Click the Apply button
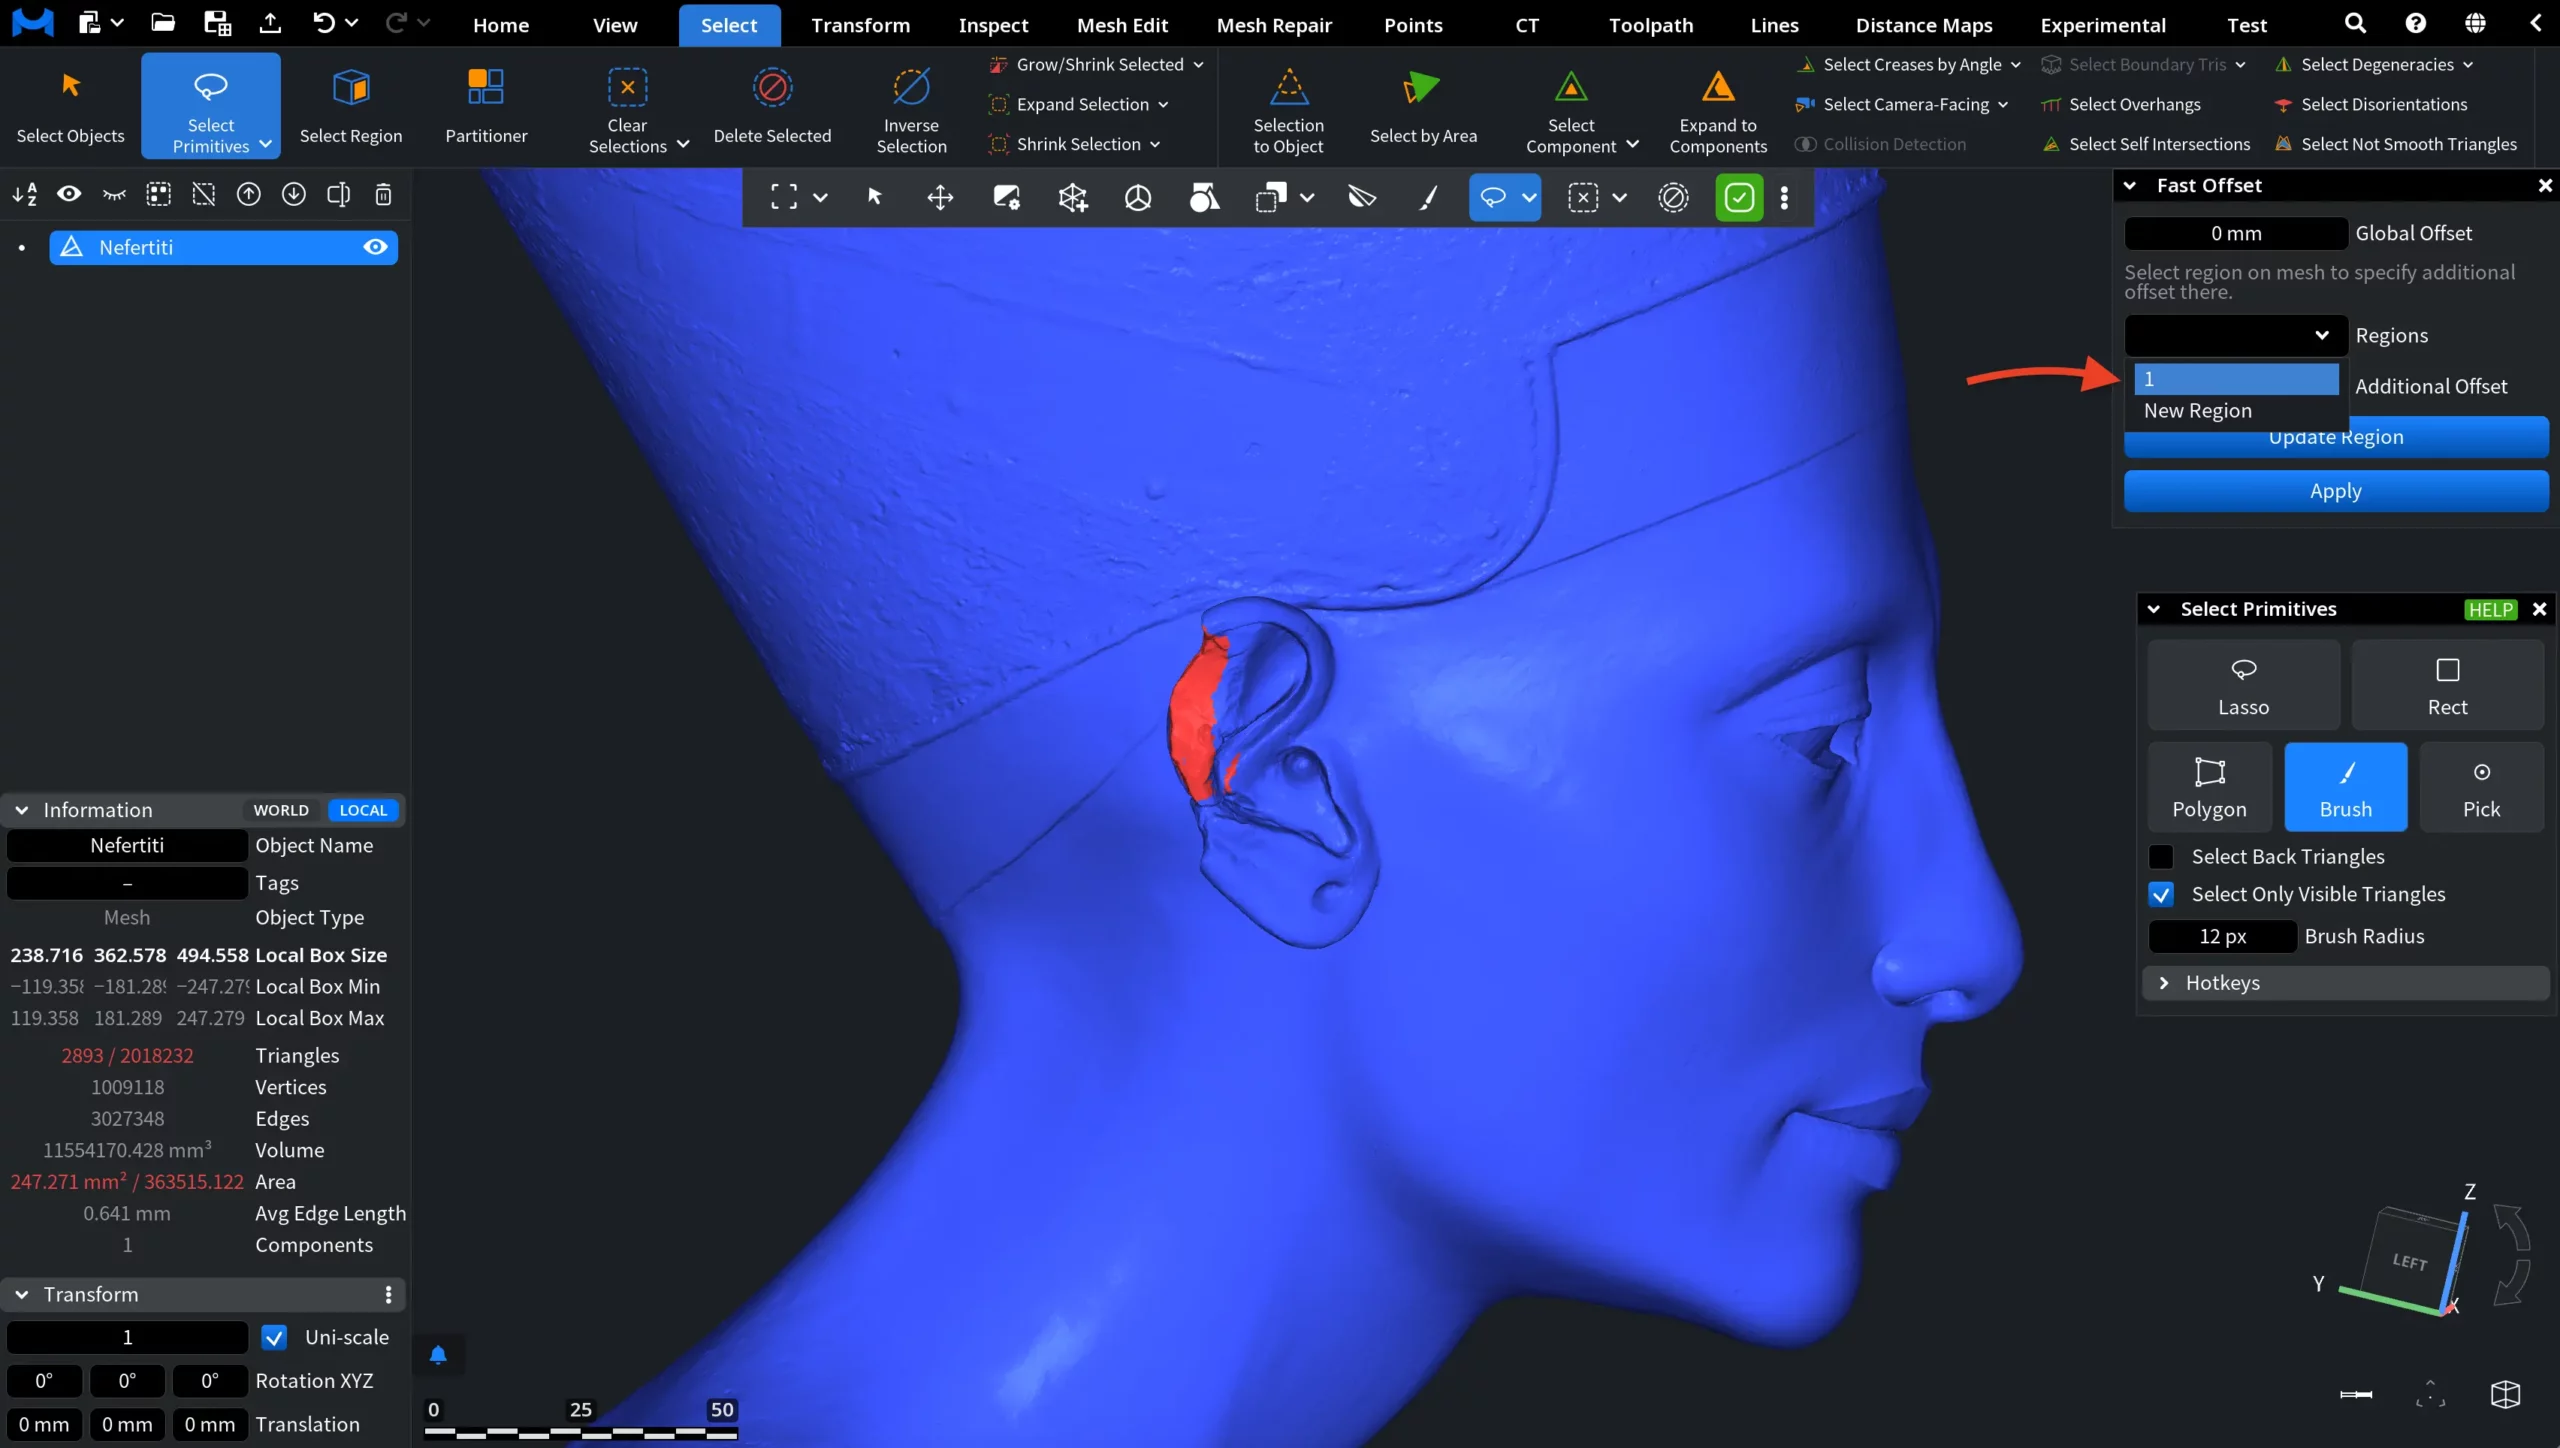This screenshot has width=2560, height=1448. pos(2336,491)
